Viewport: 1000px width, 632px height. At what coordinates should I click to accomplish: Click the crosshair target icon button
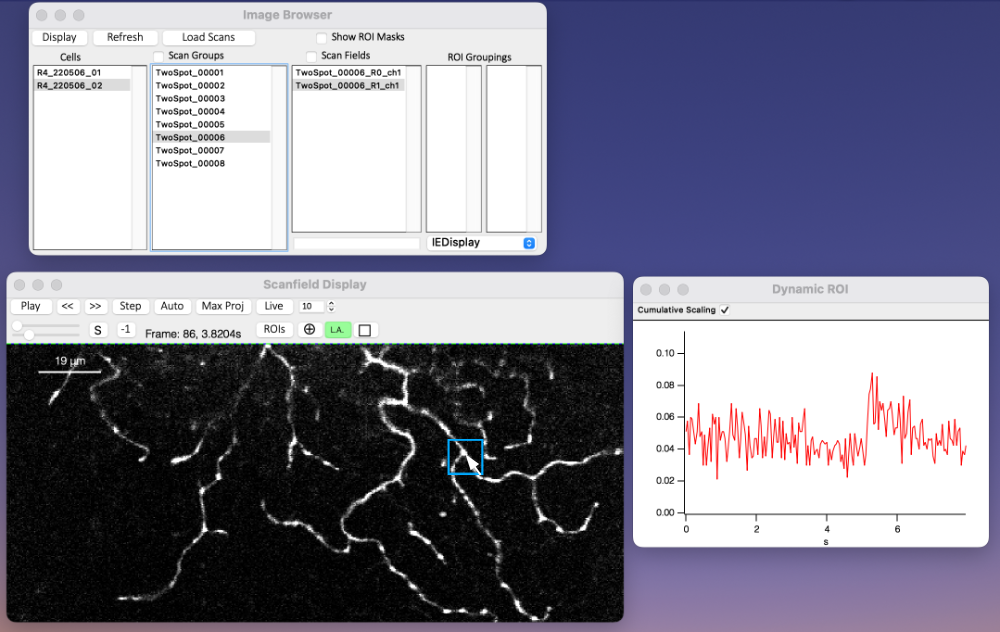(x=309, y=330)
